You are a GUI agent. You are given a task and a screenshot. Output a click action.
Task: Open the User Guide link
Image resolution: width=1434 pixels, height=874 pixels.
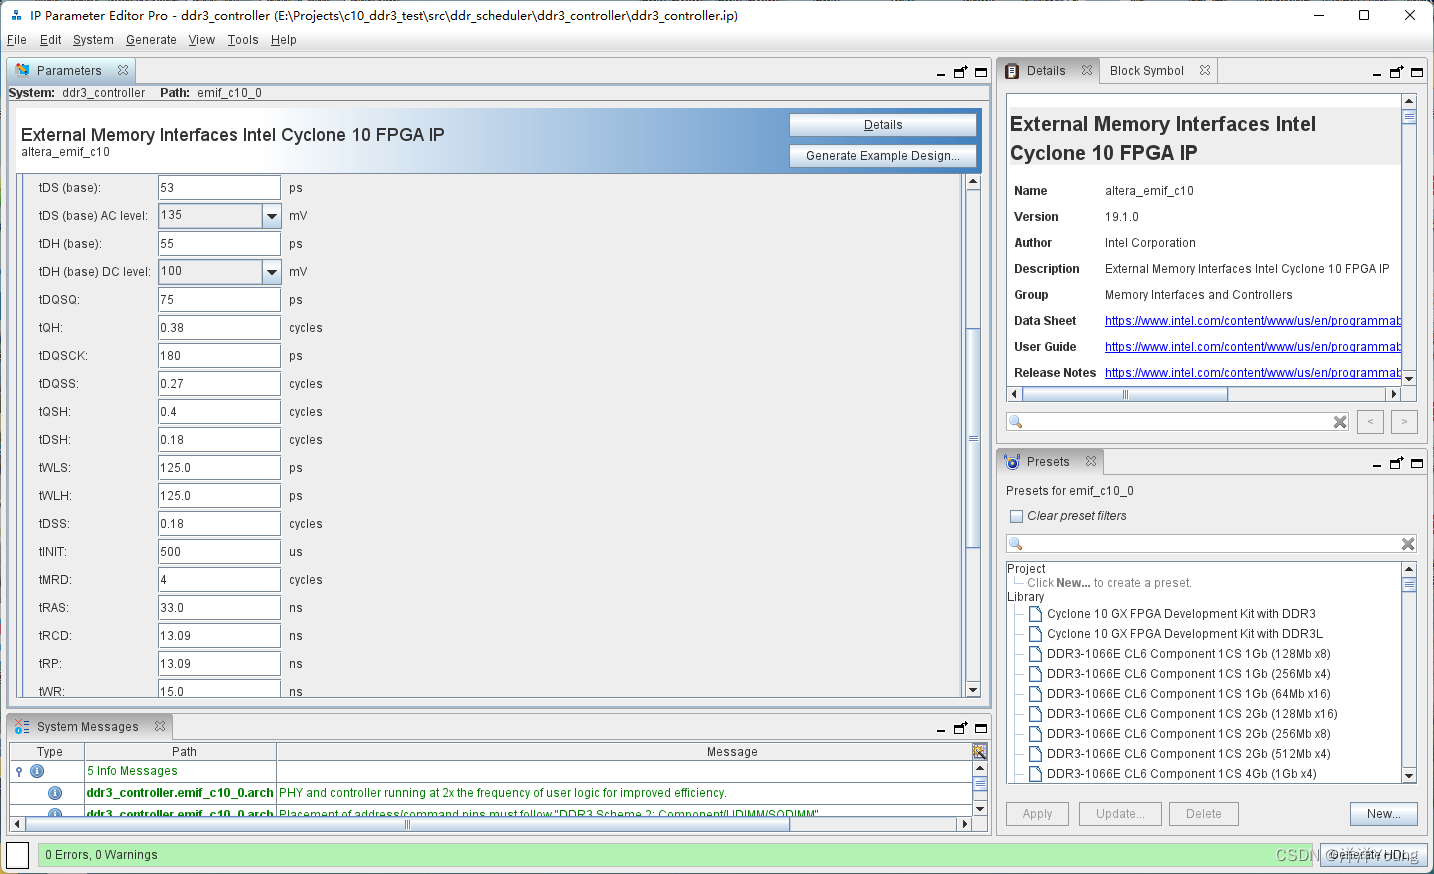click(1253, 347)
